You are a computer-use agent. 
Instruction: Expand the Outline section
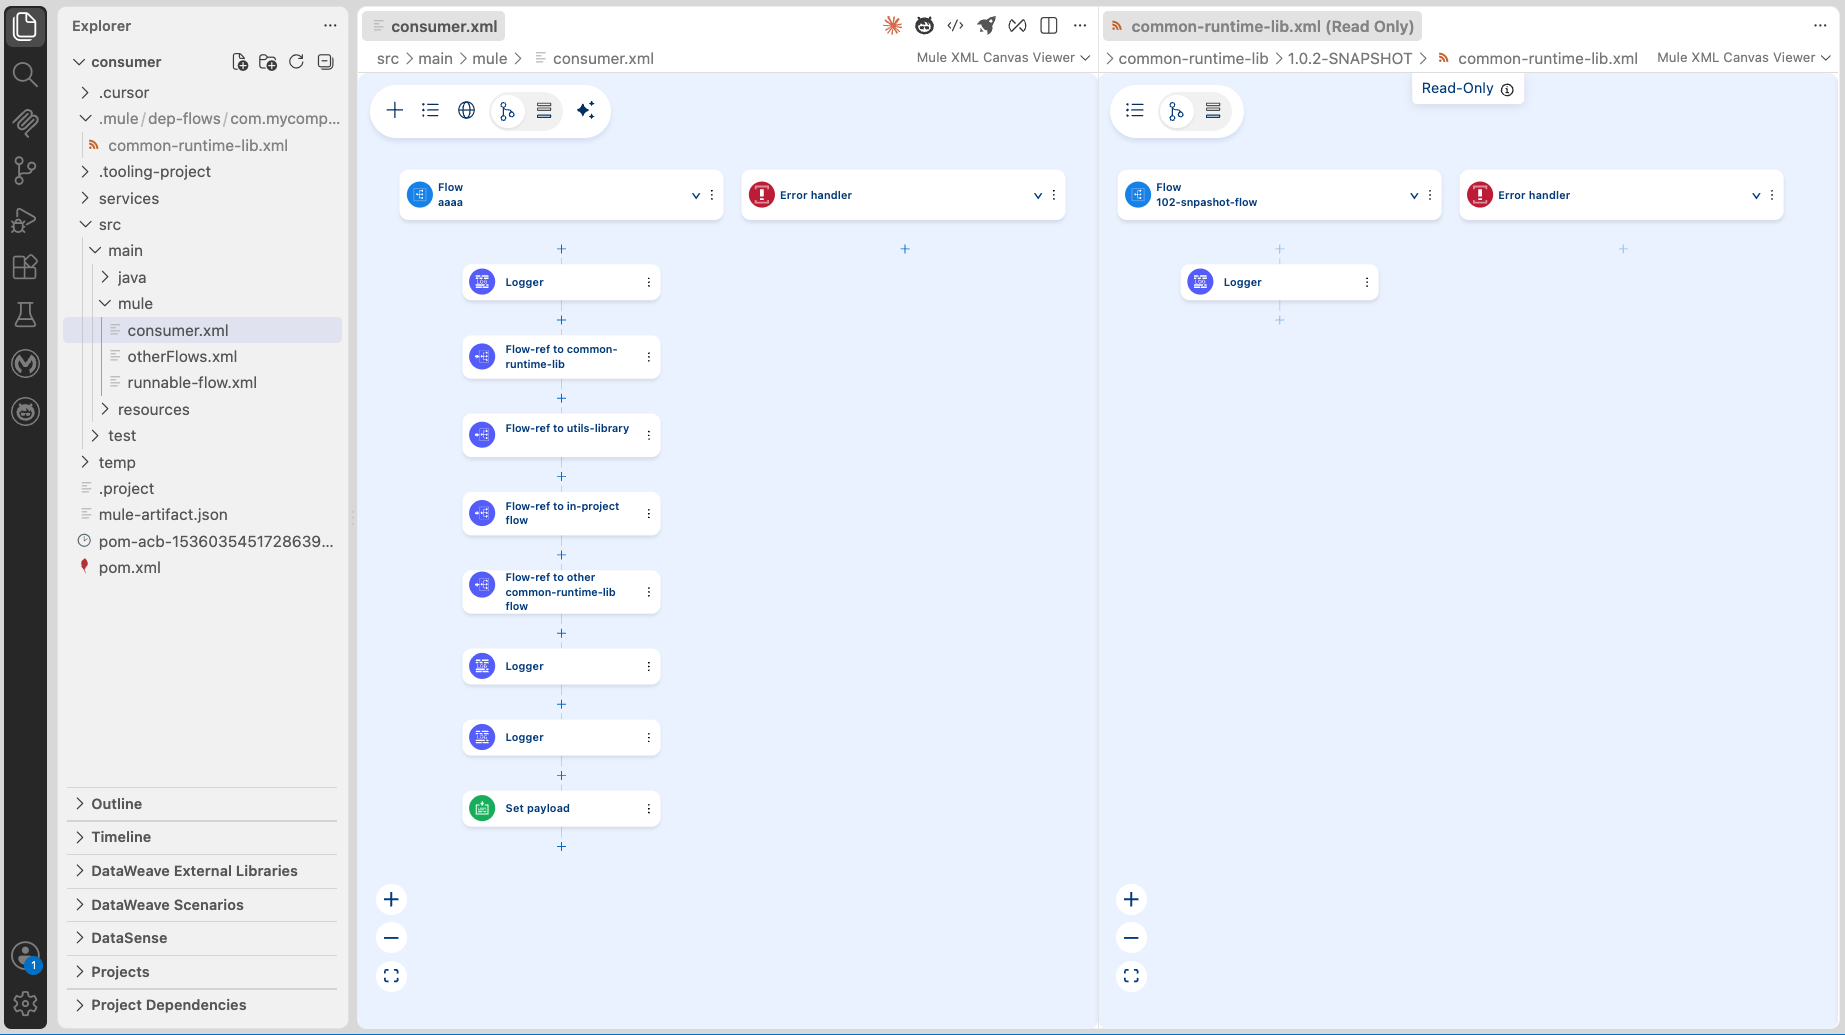pos(202,804)
